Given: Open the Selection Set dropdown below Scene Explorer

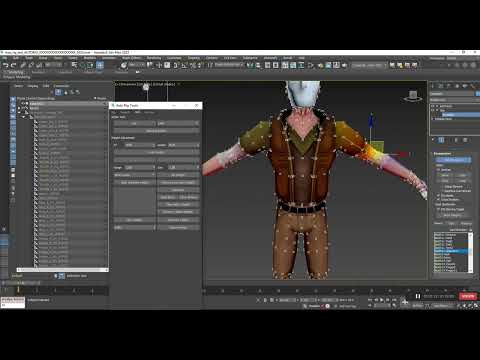Looking at the screenshot, I should tap(77, 276).
